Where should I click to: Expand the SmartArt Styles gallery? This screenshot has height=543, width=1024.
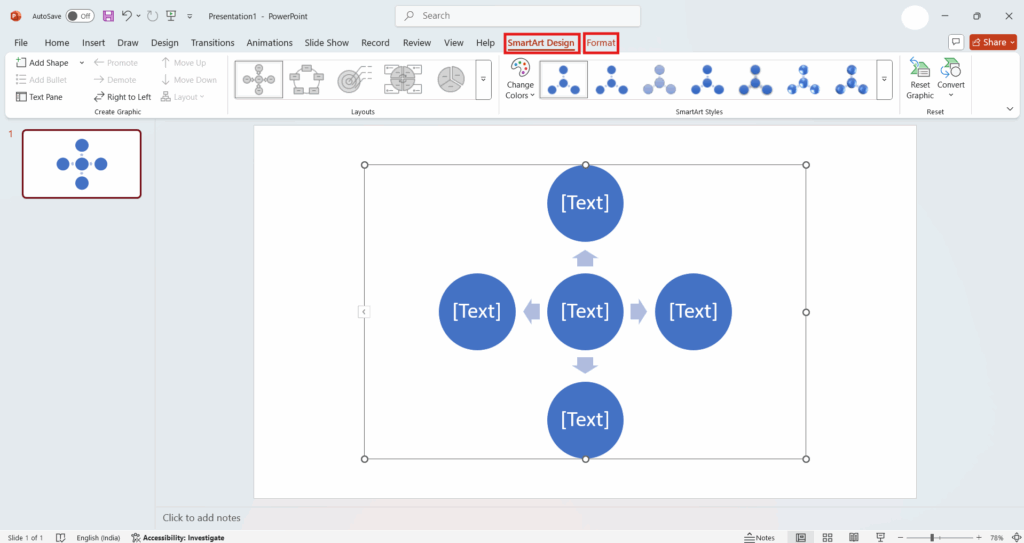[884, 79]
